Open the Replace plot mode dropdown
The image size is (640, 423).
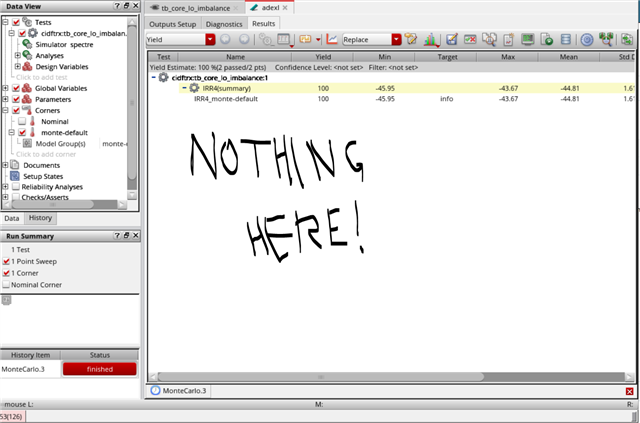click(x=397, y=40)
